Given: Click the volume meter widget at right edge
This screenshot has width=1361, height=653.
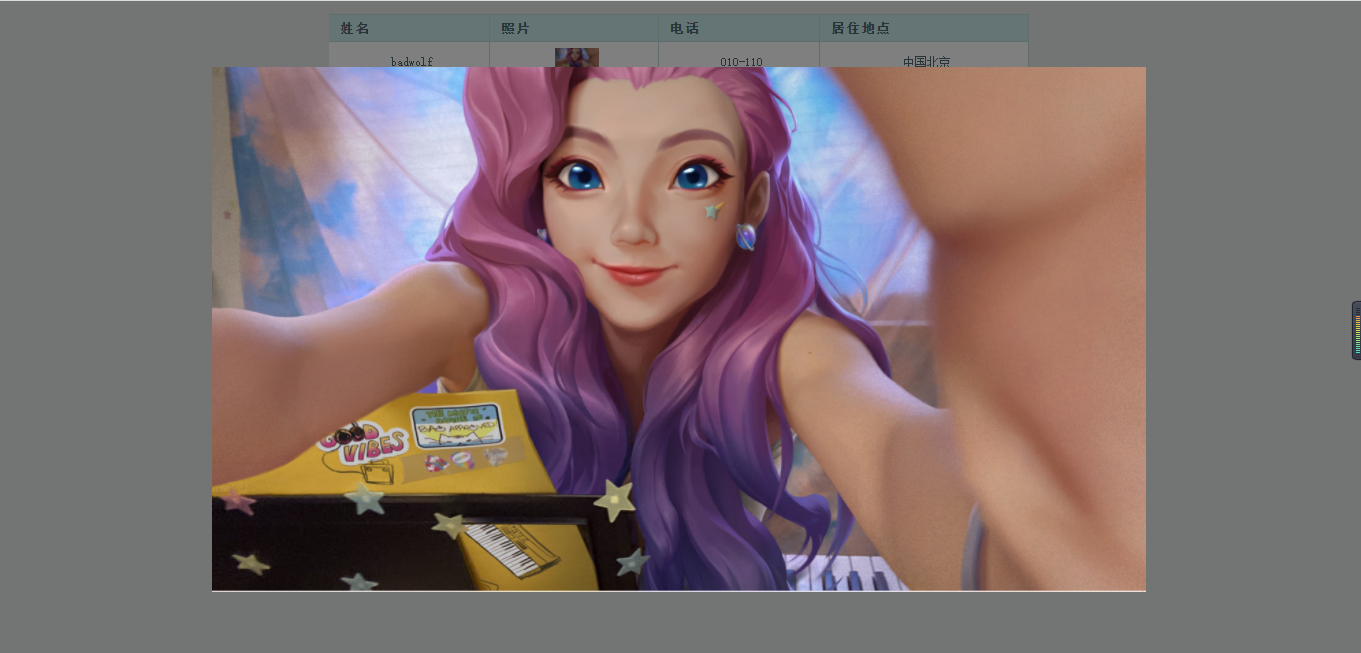Looking at the screenshot, I should pyautogui.click(x=1356, y=330).
